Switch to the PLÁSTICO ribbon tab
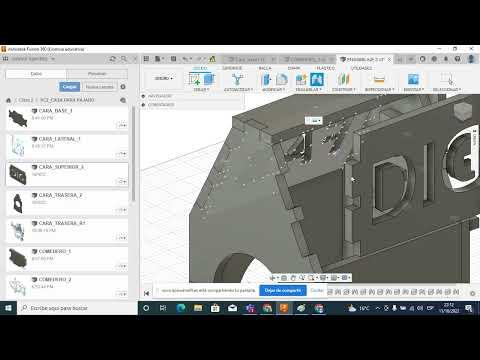Image resolution: width=480 pixels, height=360 pixels. pos(326,68)
